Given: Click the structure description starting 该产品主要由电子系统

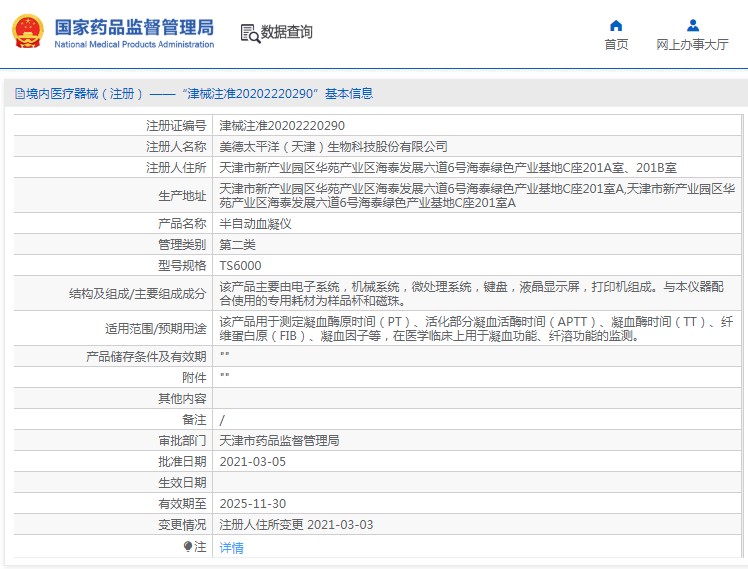Looking at the screenshot, I should click(472, 294).
